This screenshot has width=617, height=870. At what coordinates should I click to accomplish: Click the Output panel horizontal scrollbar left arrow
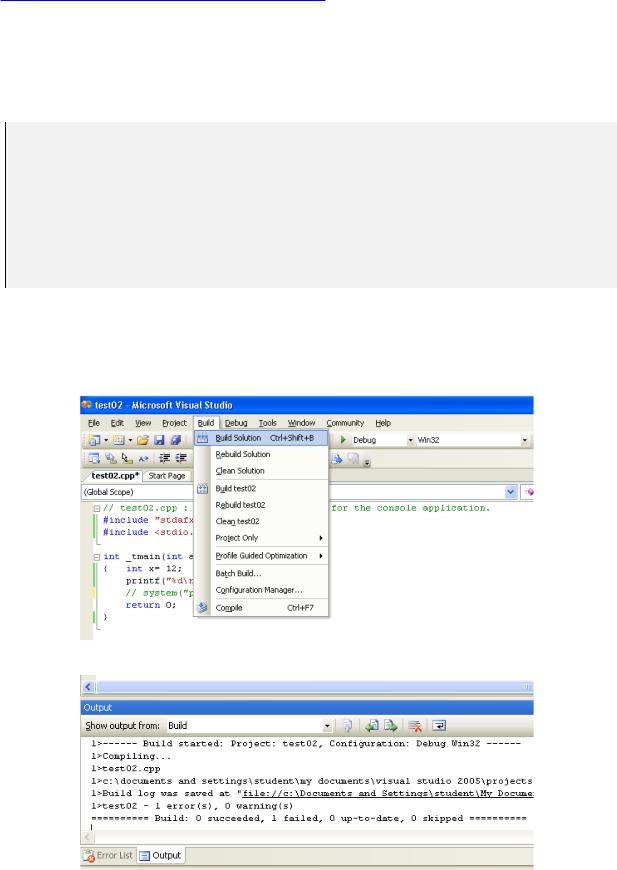(87, 837)
